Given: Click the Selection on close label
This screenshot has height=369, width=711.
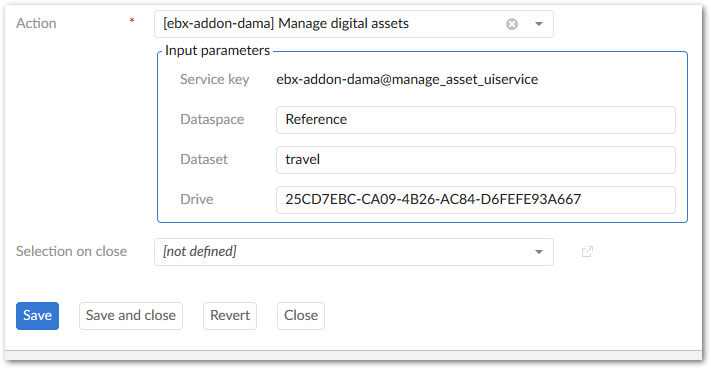Looking at the screenshot, I should [72, 251].
